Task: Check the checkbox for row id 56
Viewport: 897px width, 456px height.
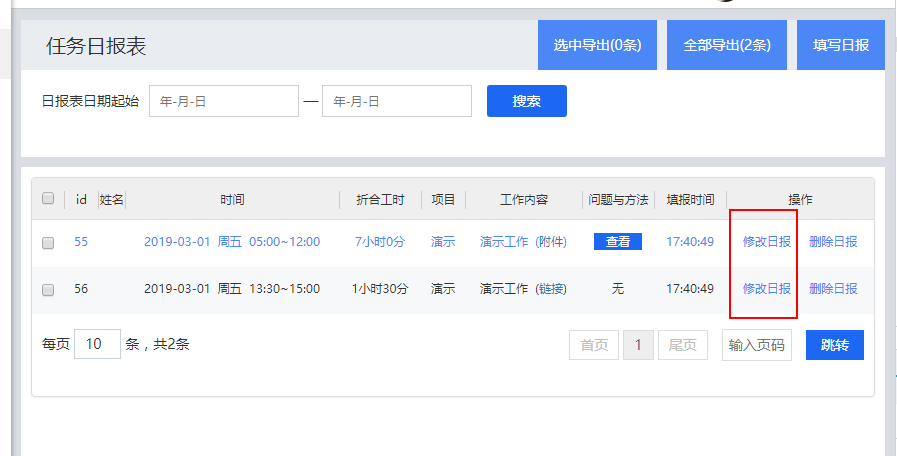Action: pyautogui.click(x=48, y=290)
